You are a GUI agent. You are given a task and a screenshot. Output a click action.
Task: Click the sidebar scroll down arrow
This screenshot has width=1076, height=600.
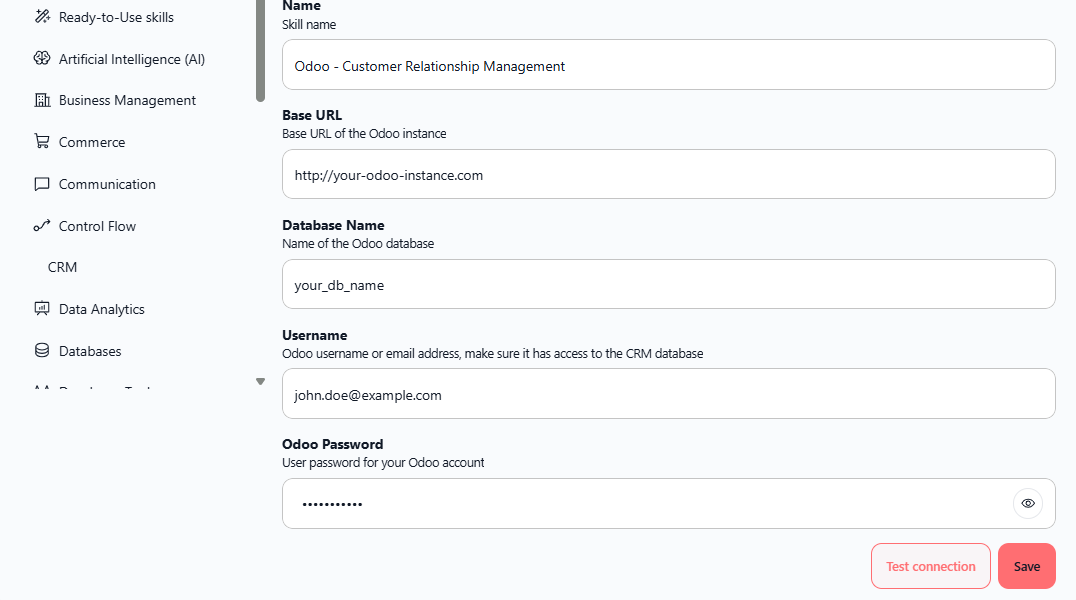pos(260,382)
